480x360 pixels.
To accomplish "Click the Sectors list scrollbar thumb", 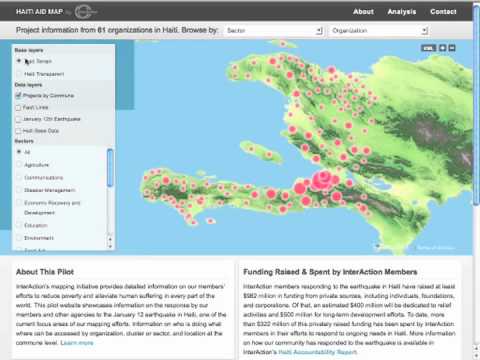I will (110, 168).
